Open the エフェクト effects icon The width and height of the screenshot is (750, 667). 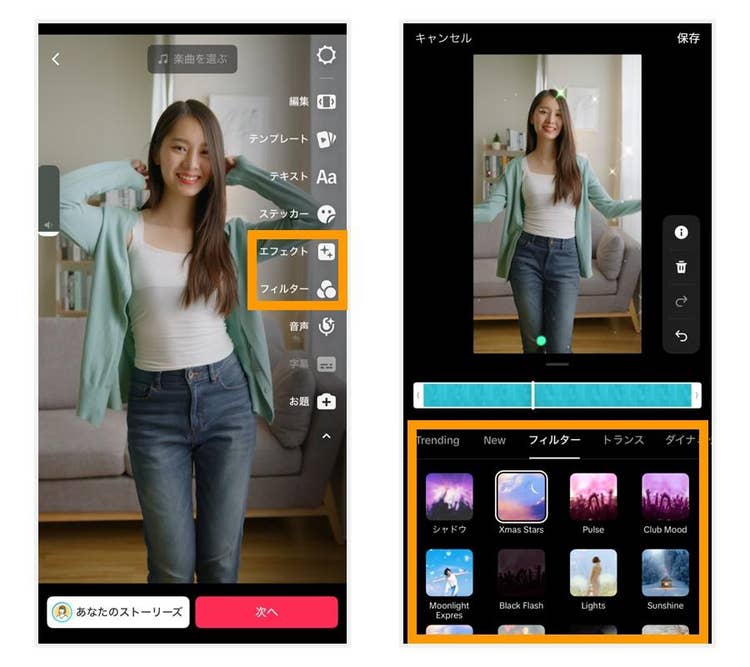pyautogui.click(x=326, y=251)
